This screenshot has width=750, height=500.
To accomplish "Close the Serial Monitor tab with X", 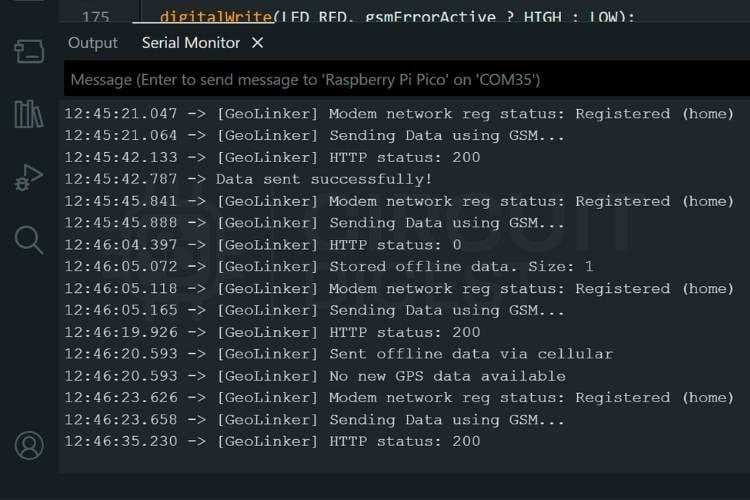I will 257,43.
